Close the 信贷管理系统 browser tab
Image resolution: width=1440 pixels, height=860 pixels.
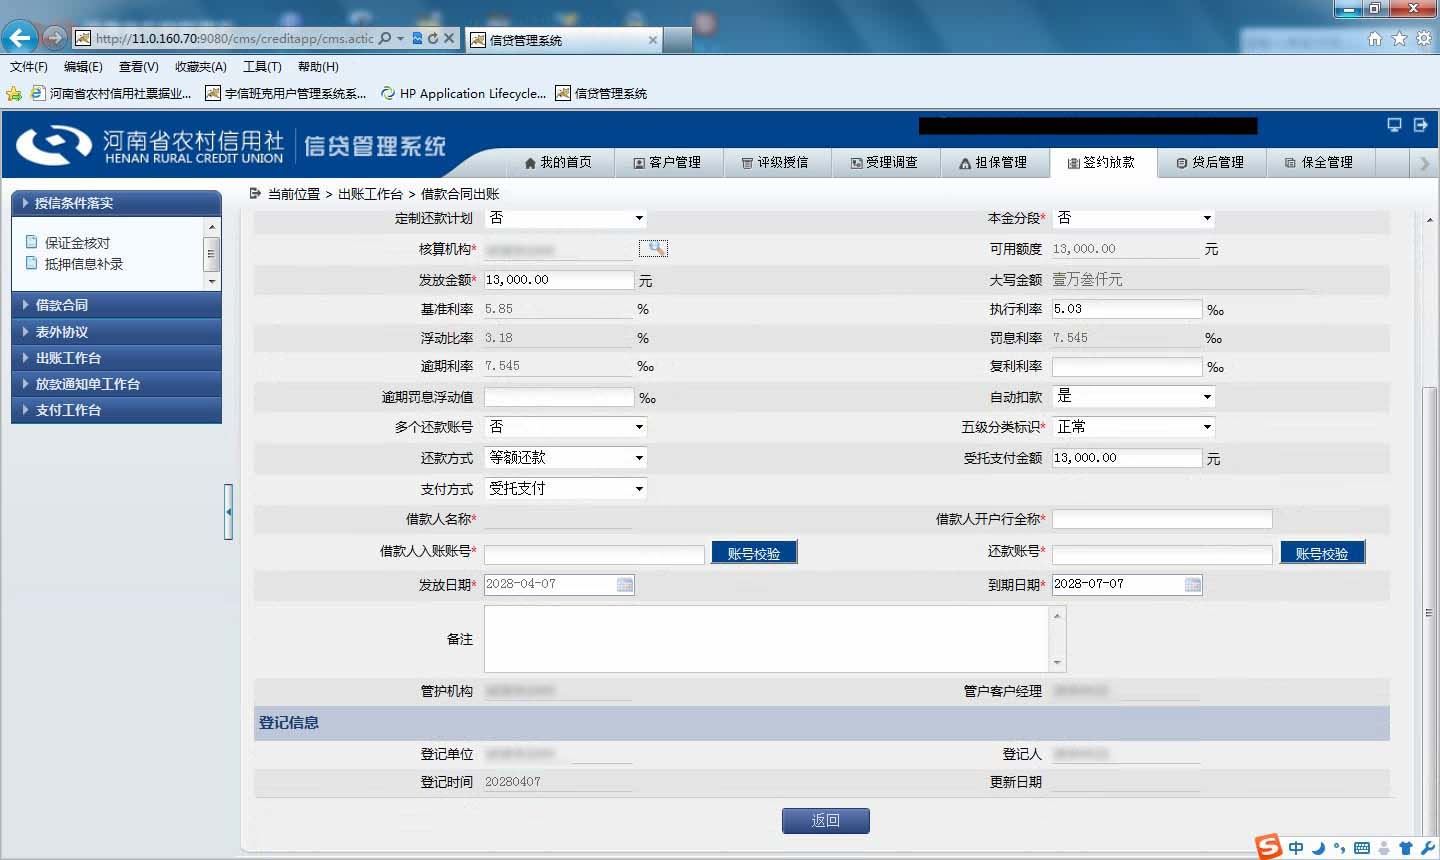pos(653,40)
